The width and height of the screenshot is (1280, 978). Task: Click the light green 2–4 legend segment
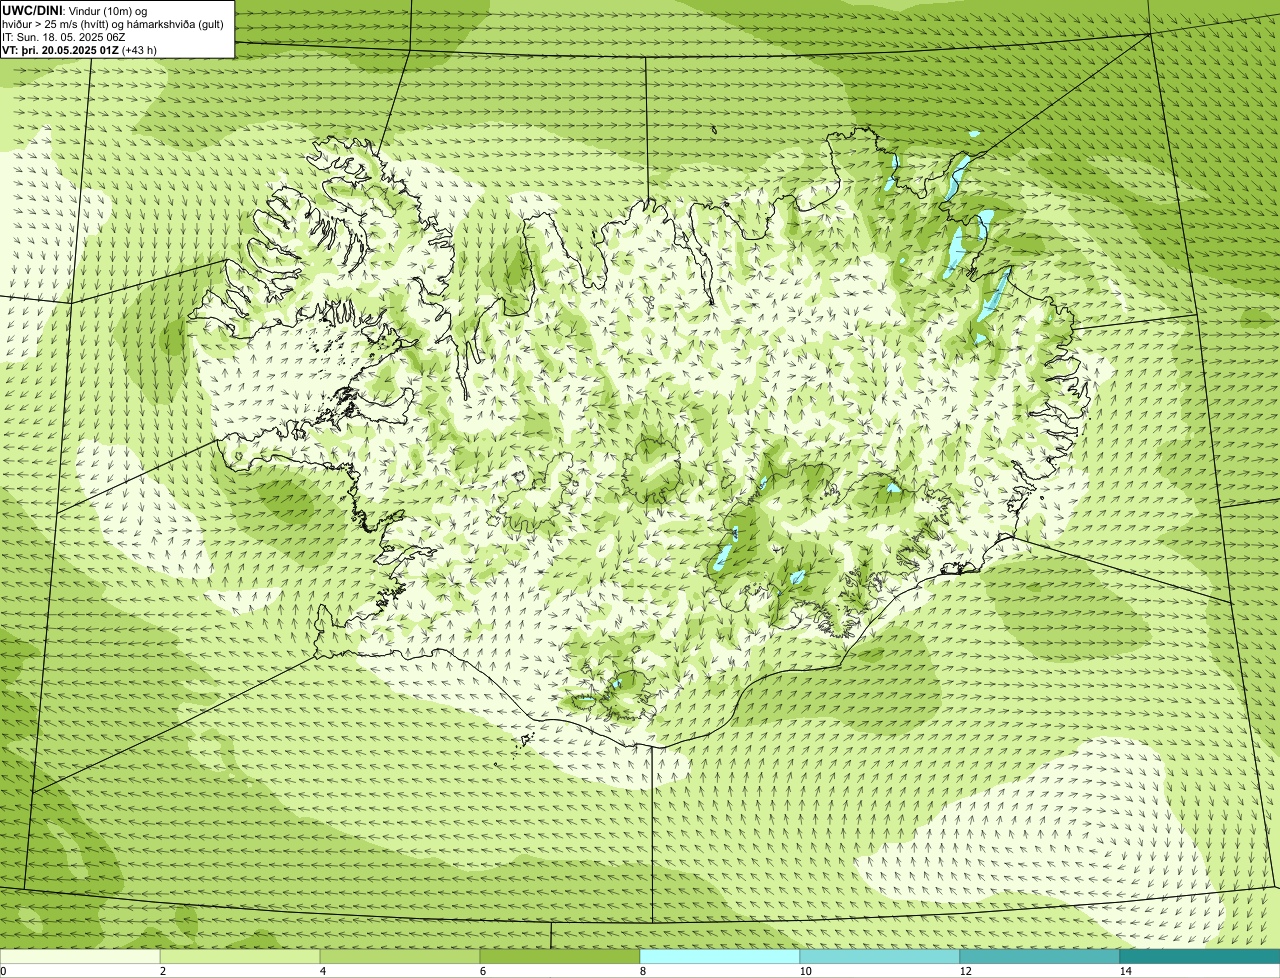(240, 956)
